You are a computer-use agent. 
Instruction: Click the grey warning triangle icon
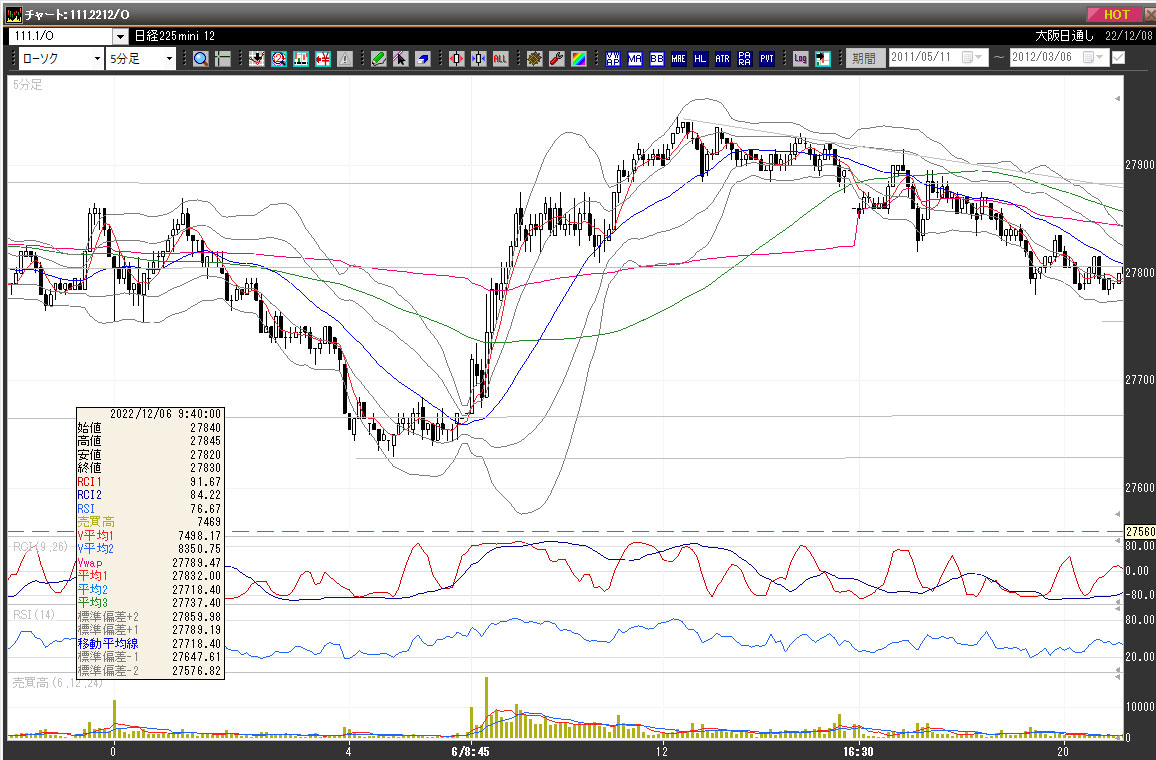[344, 59]
